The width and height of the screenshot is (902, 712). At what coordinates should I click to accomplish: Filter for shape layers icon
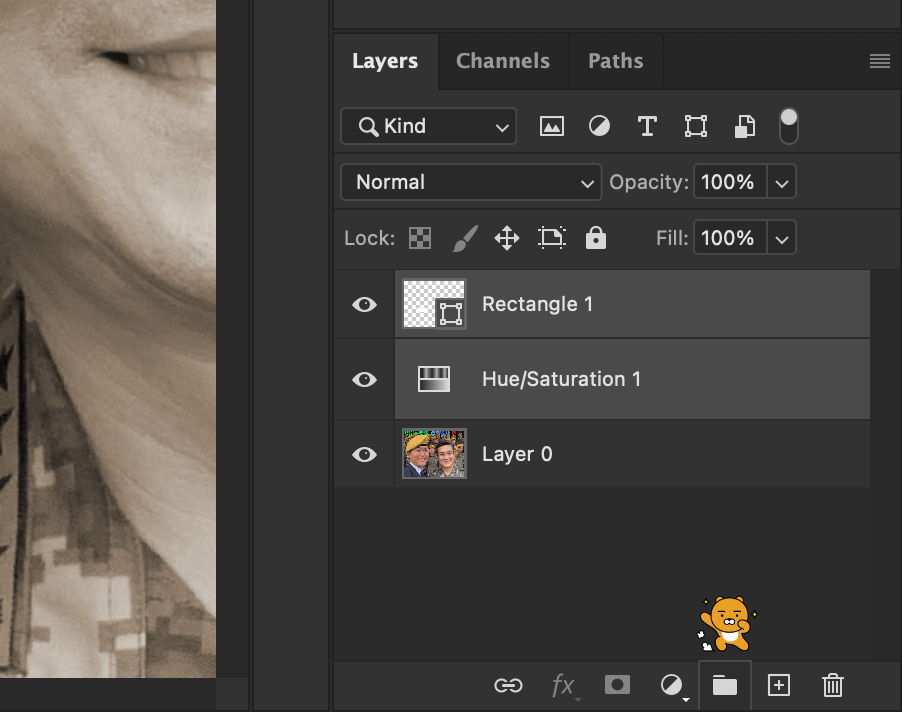pyautogui.click(x=695, y=126)
